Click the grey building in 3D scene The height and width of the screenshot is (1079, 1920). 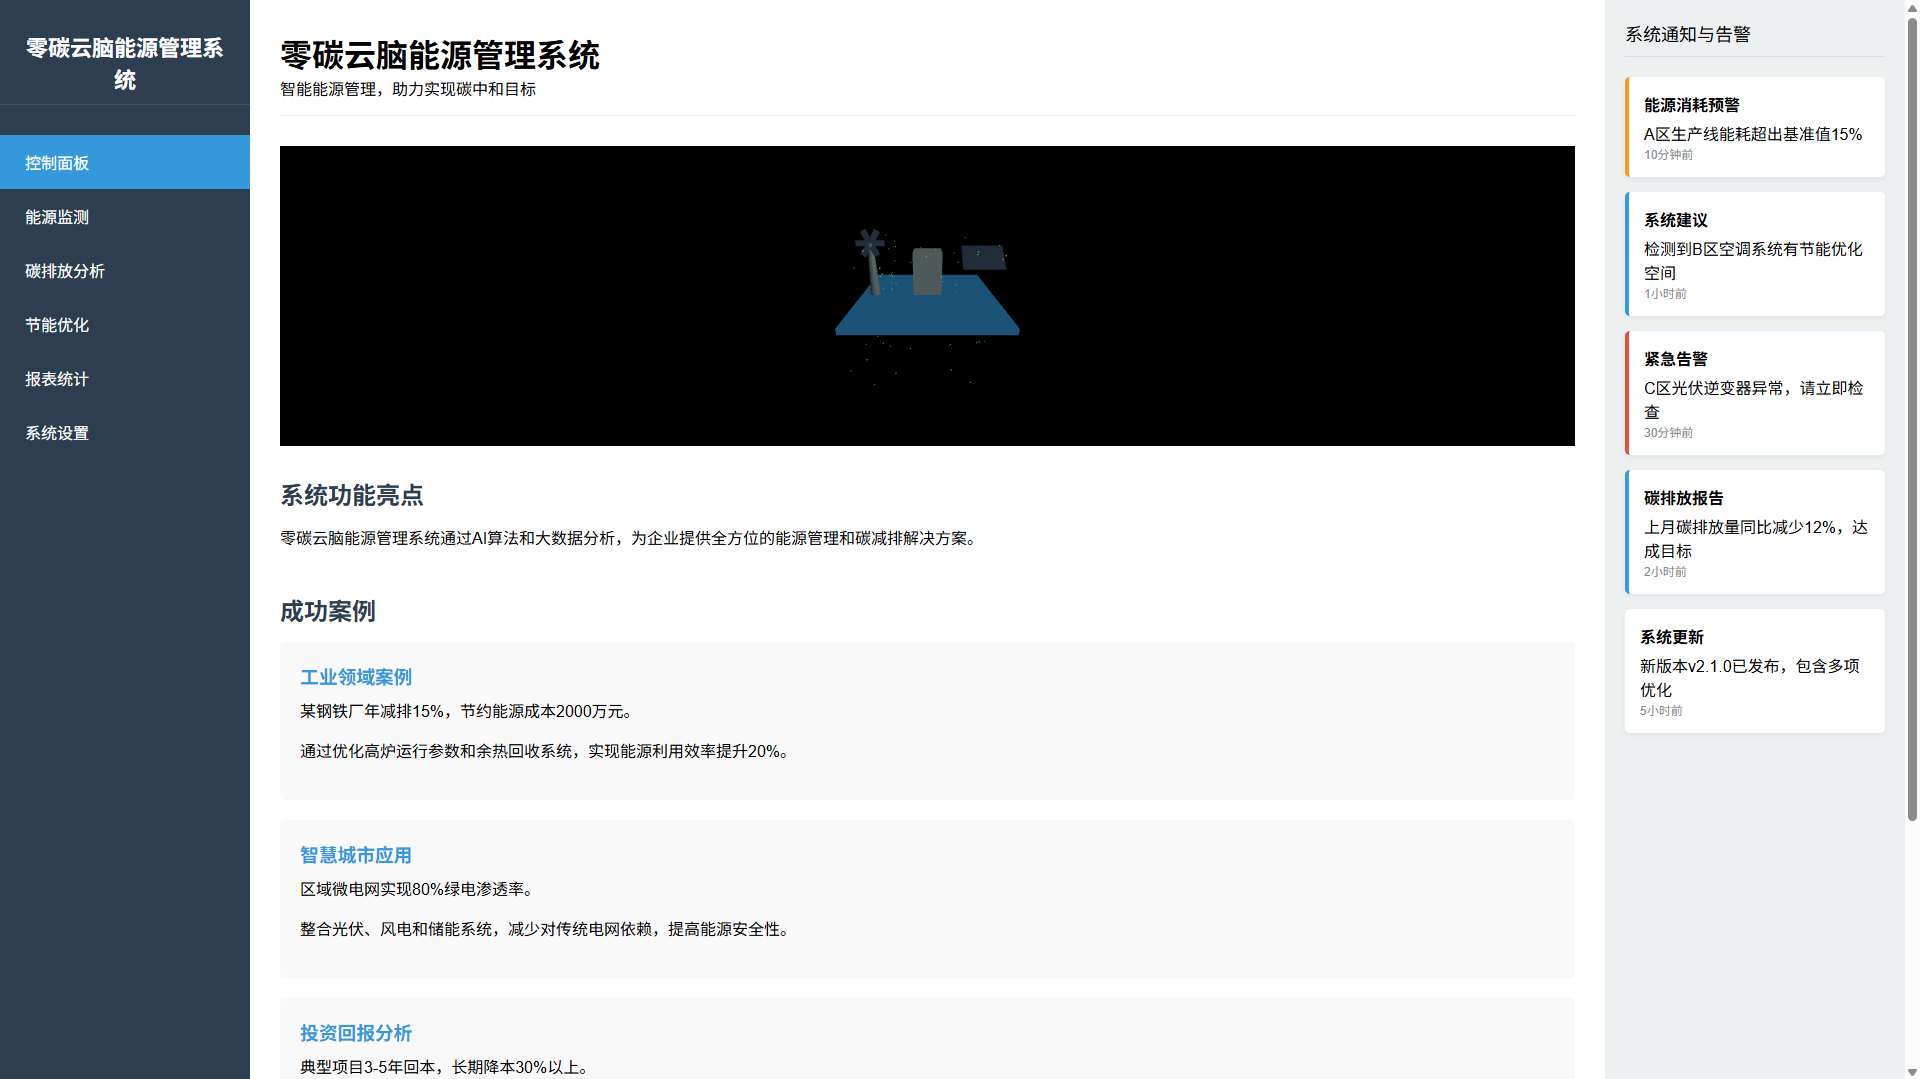(x=927, y=272)
